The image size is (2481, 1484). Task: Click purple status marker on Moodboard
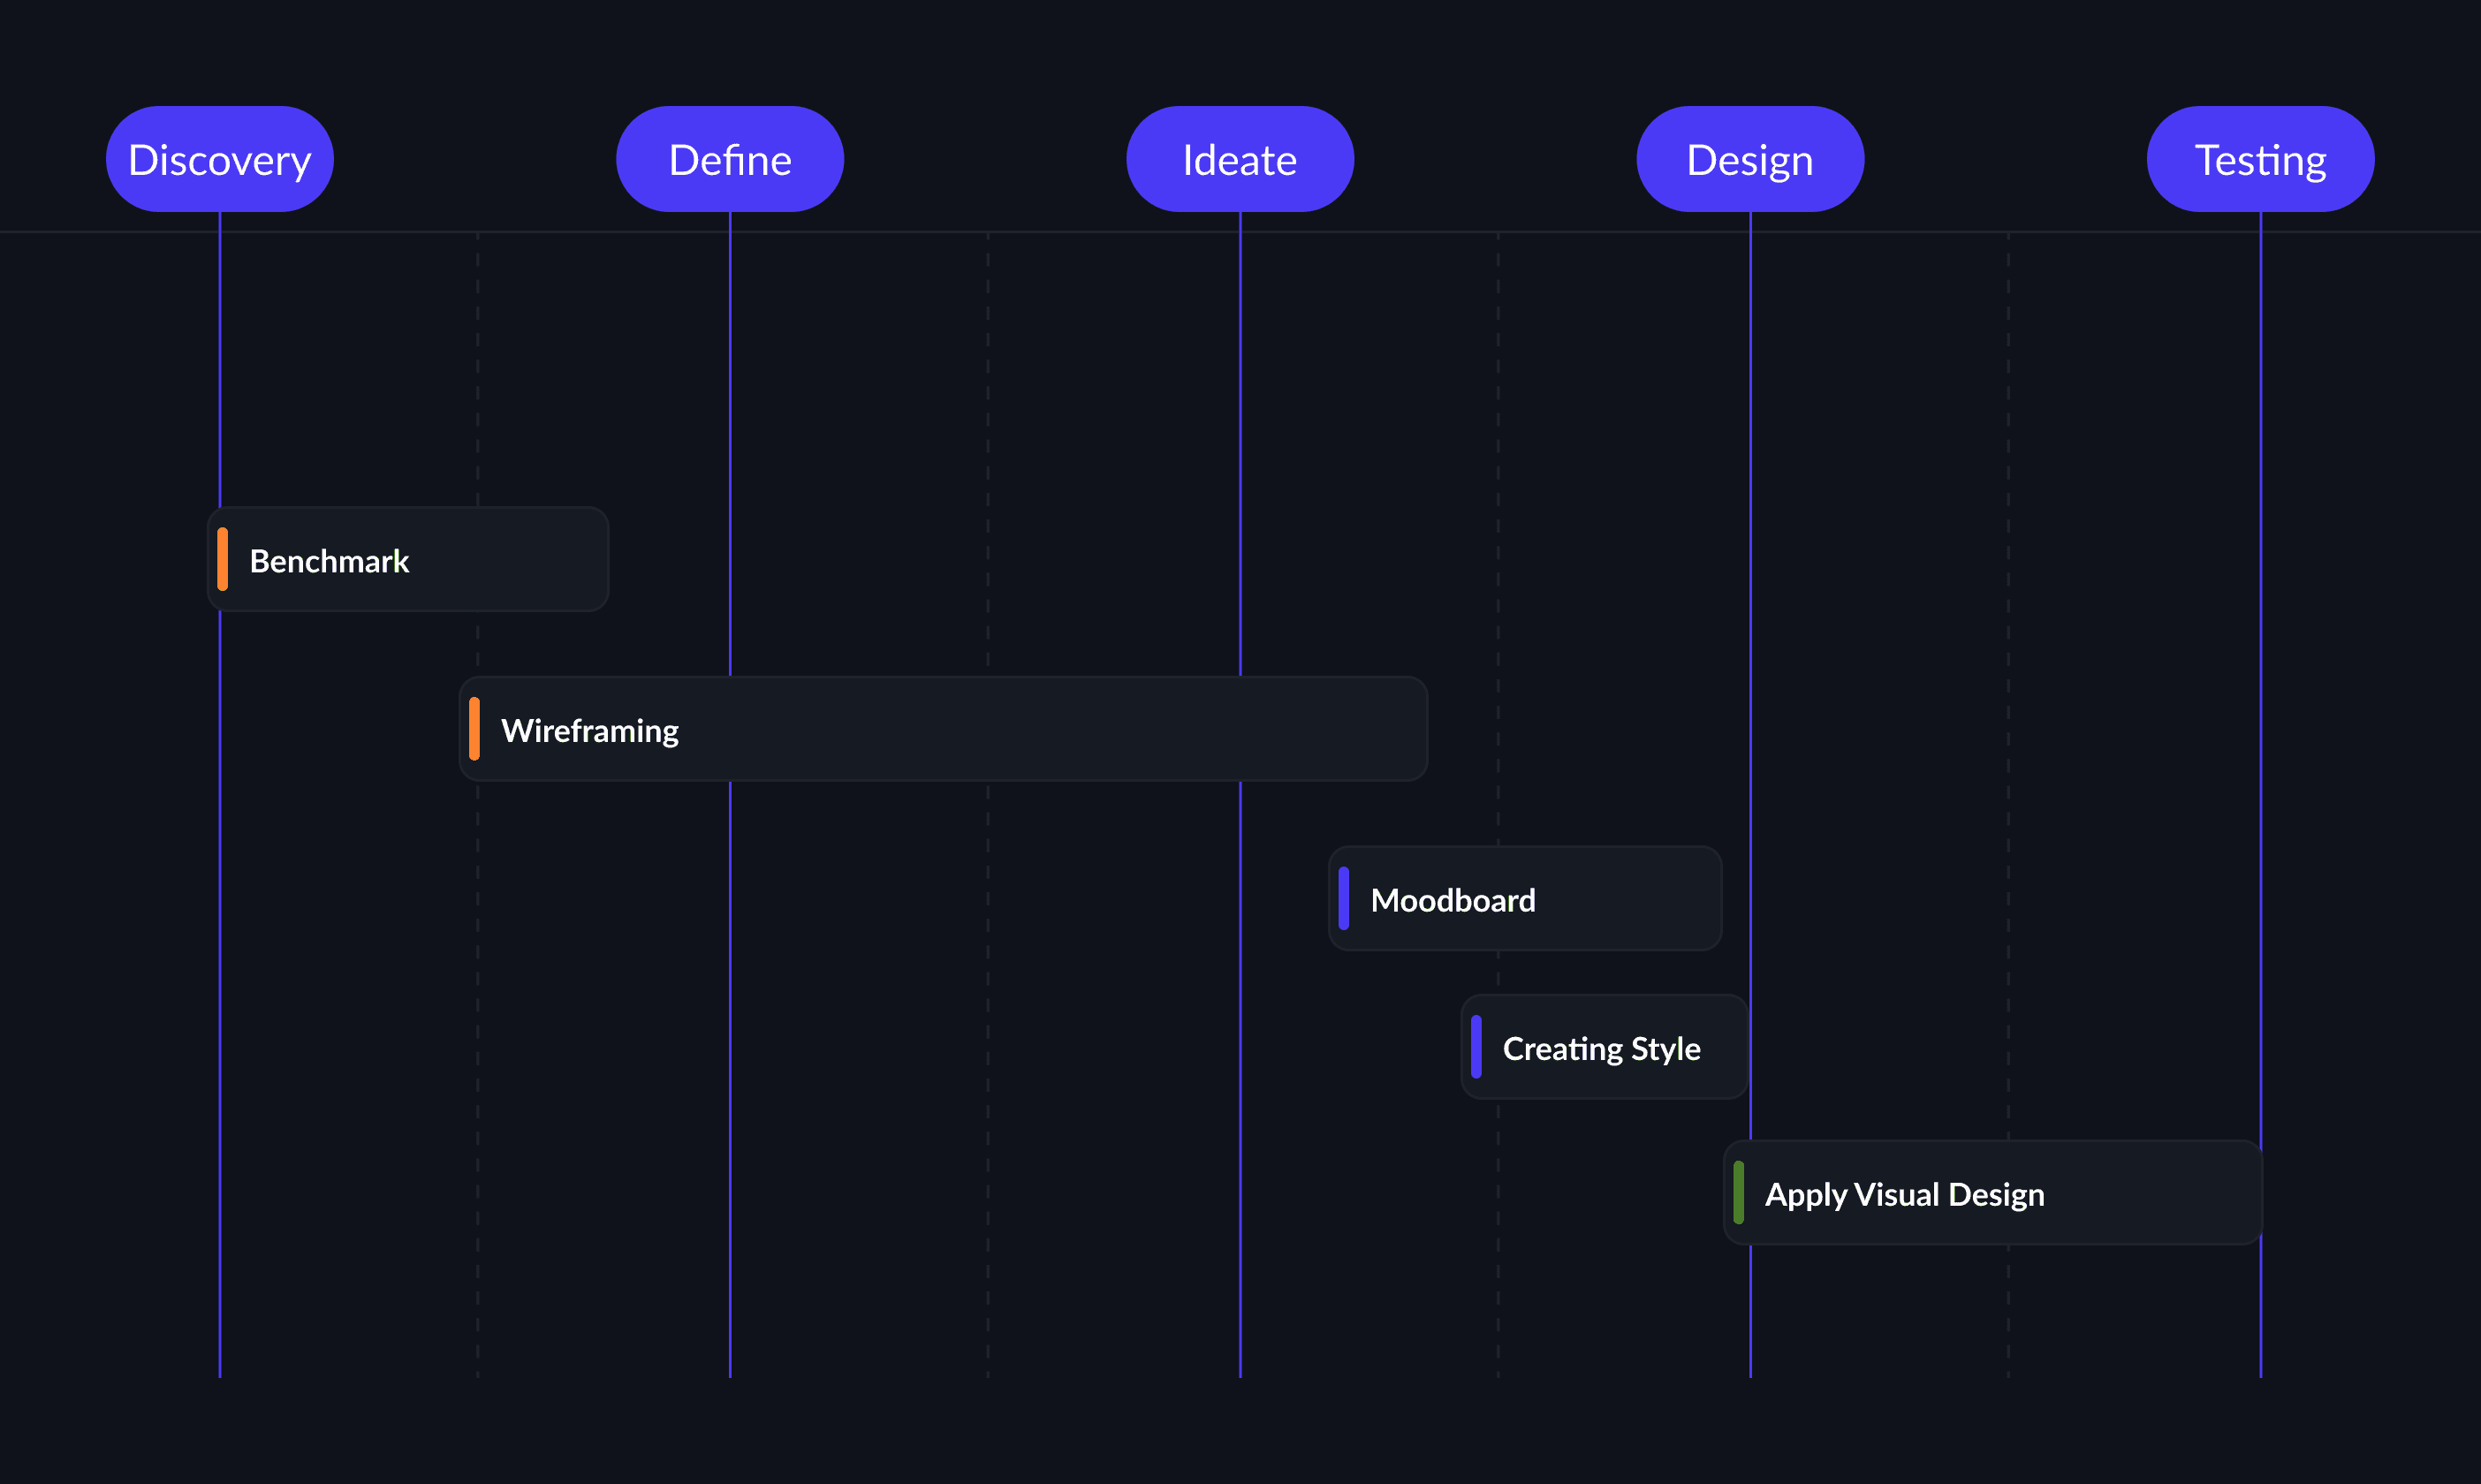[1344, 898]
